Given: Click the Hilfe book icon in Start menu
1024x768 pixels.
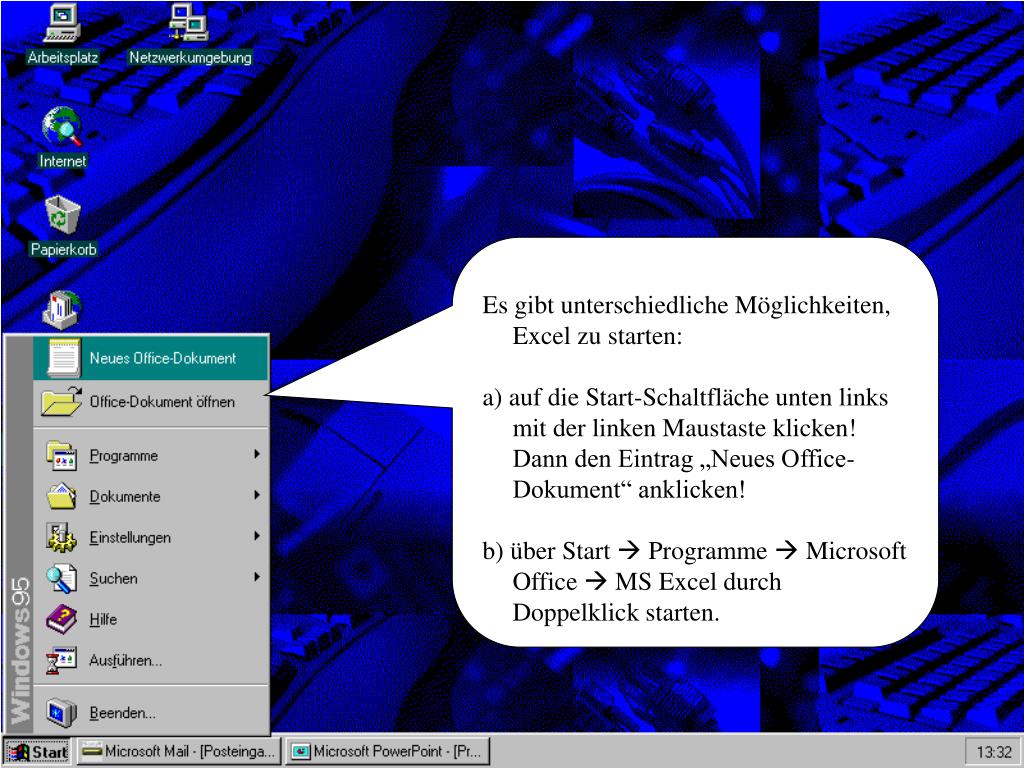Looking at the screenshot, I should 61,618.
